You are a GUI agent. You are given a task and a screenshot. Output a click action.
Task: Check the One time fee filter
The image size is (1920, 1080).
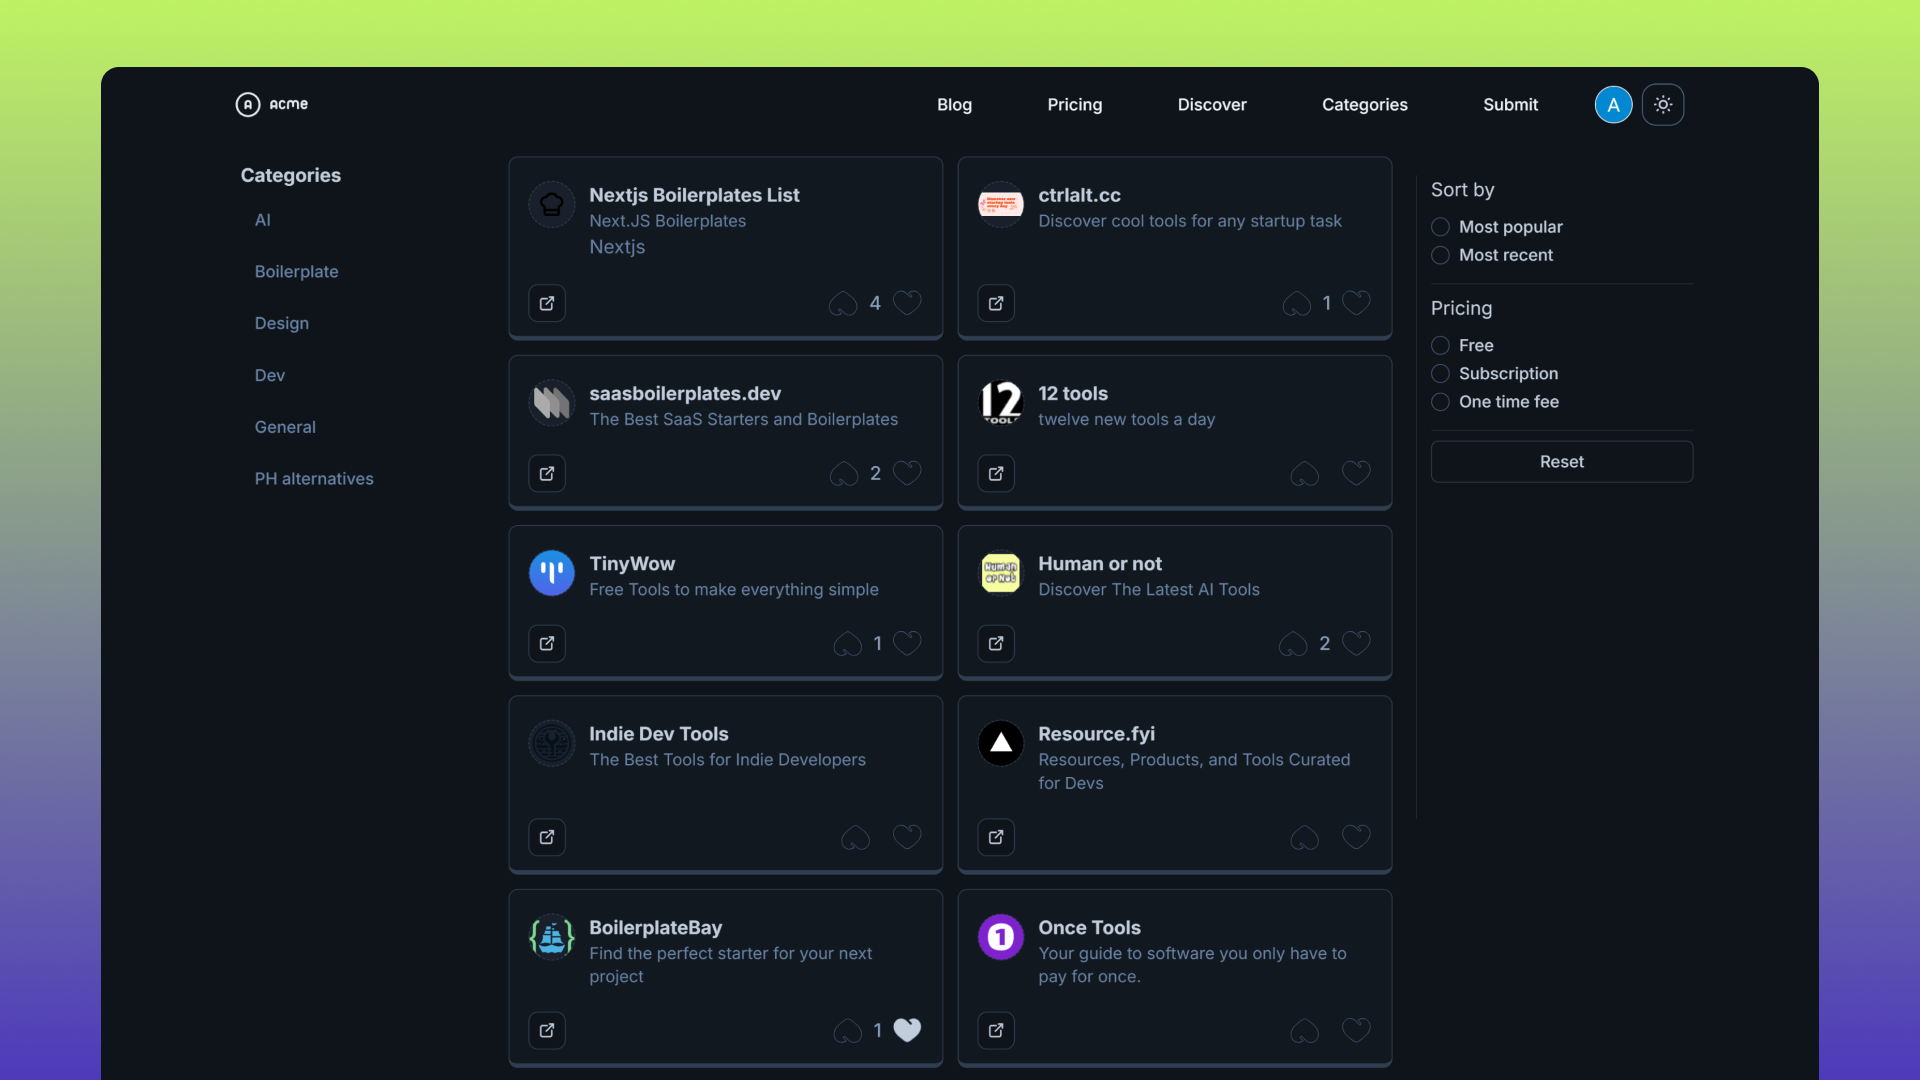(1440, 402)
